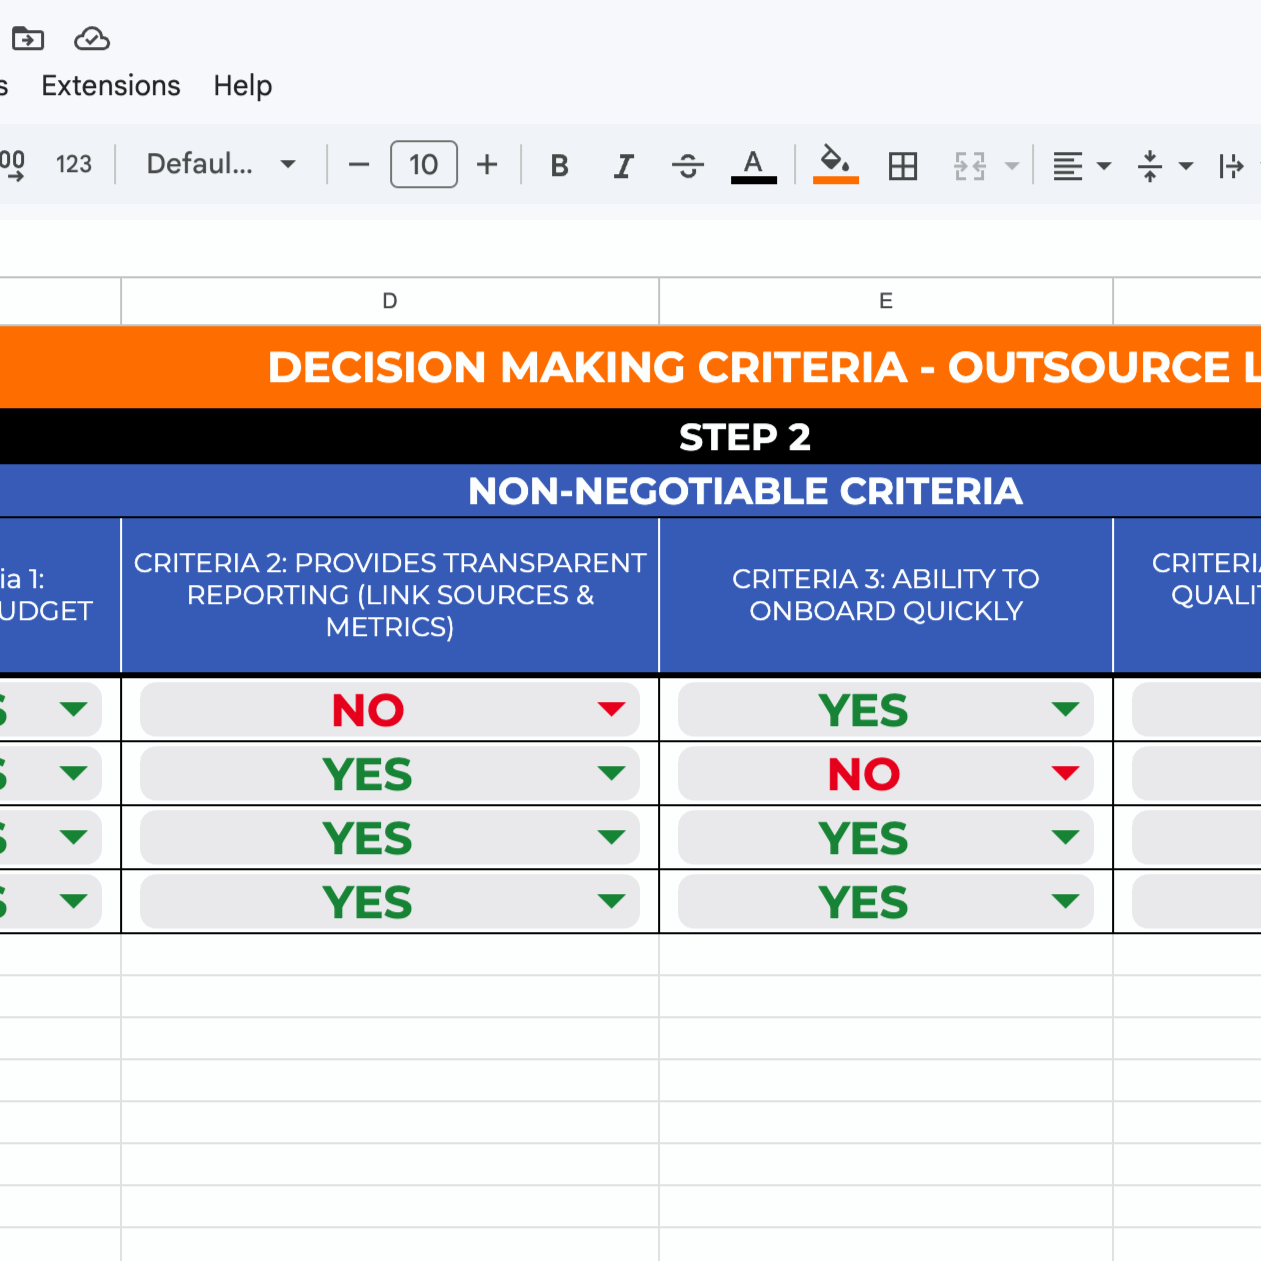Click the vertical align icon
Viewport: 1261px width, 1261px height.
click(x=1150, y=166)
